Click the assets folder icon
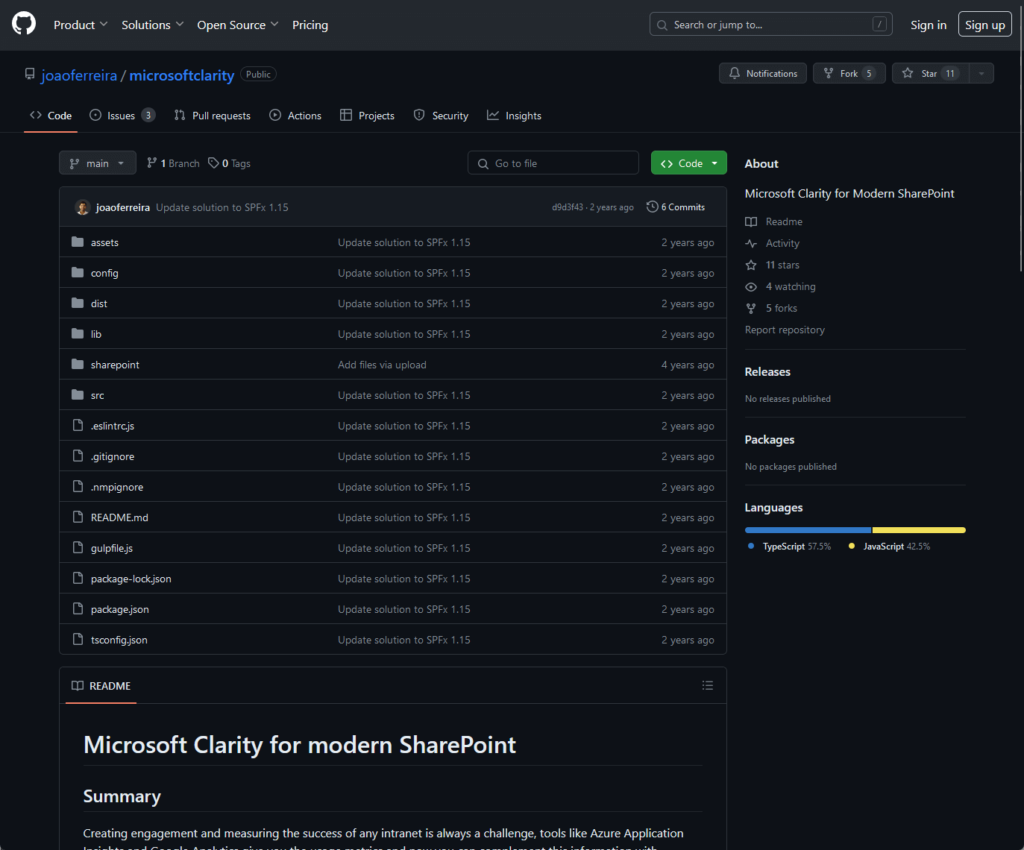This screenshot has height=850, width=1024. coord(78,242)
